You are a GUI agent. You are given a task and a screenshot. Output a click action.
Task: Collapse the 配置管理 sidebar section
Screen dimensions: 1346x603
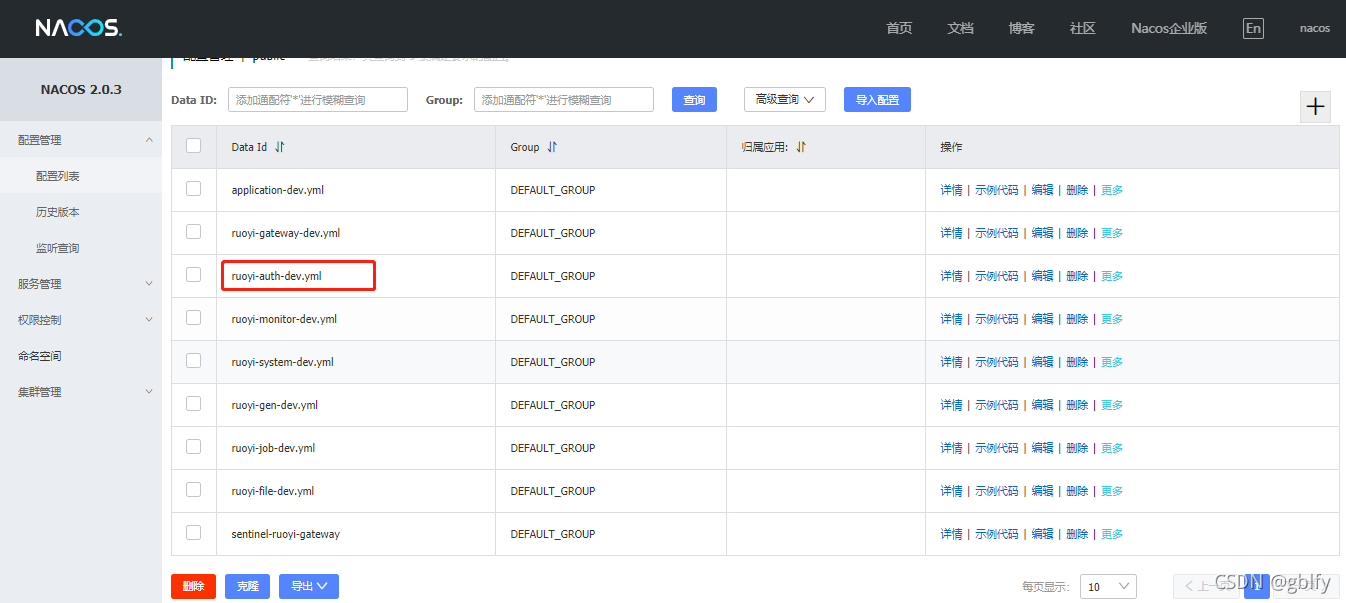pyautogui.click(x=81, y=140)
